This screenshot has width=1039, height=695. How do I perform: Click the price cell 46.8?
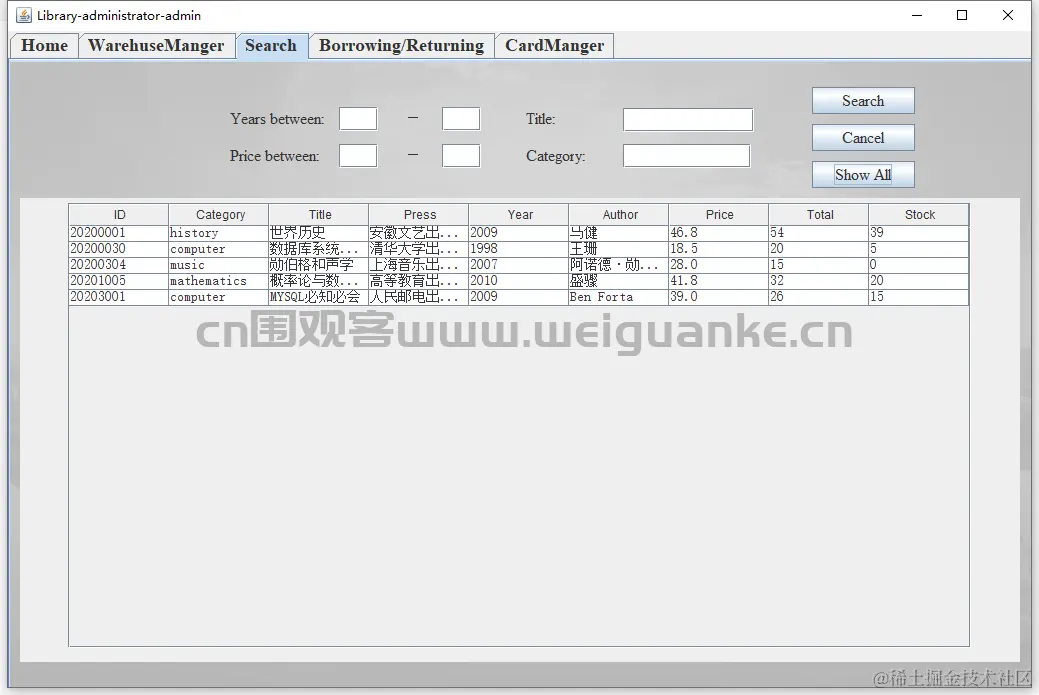719,233
